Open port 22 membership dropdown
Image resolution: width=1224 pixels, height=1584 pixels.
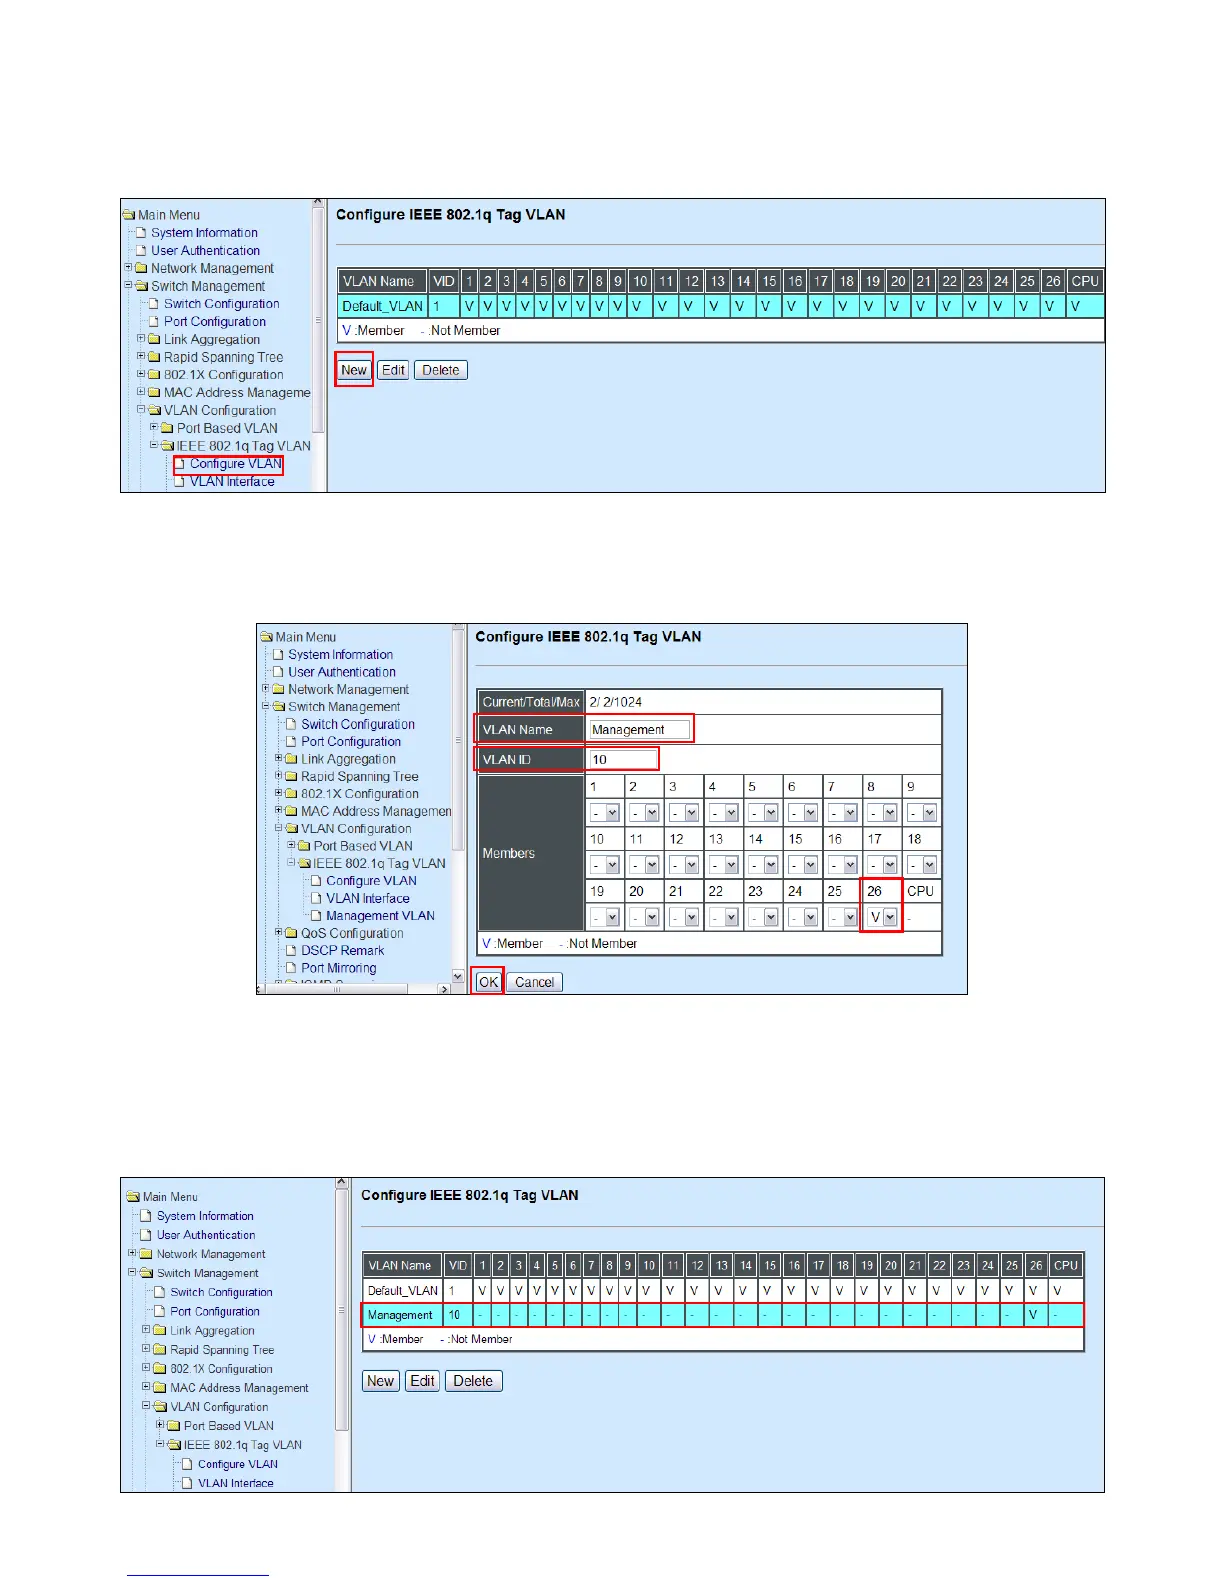pos(724,917)
